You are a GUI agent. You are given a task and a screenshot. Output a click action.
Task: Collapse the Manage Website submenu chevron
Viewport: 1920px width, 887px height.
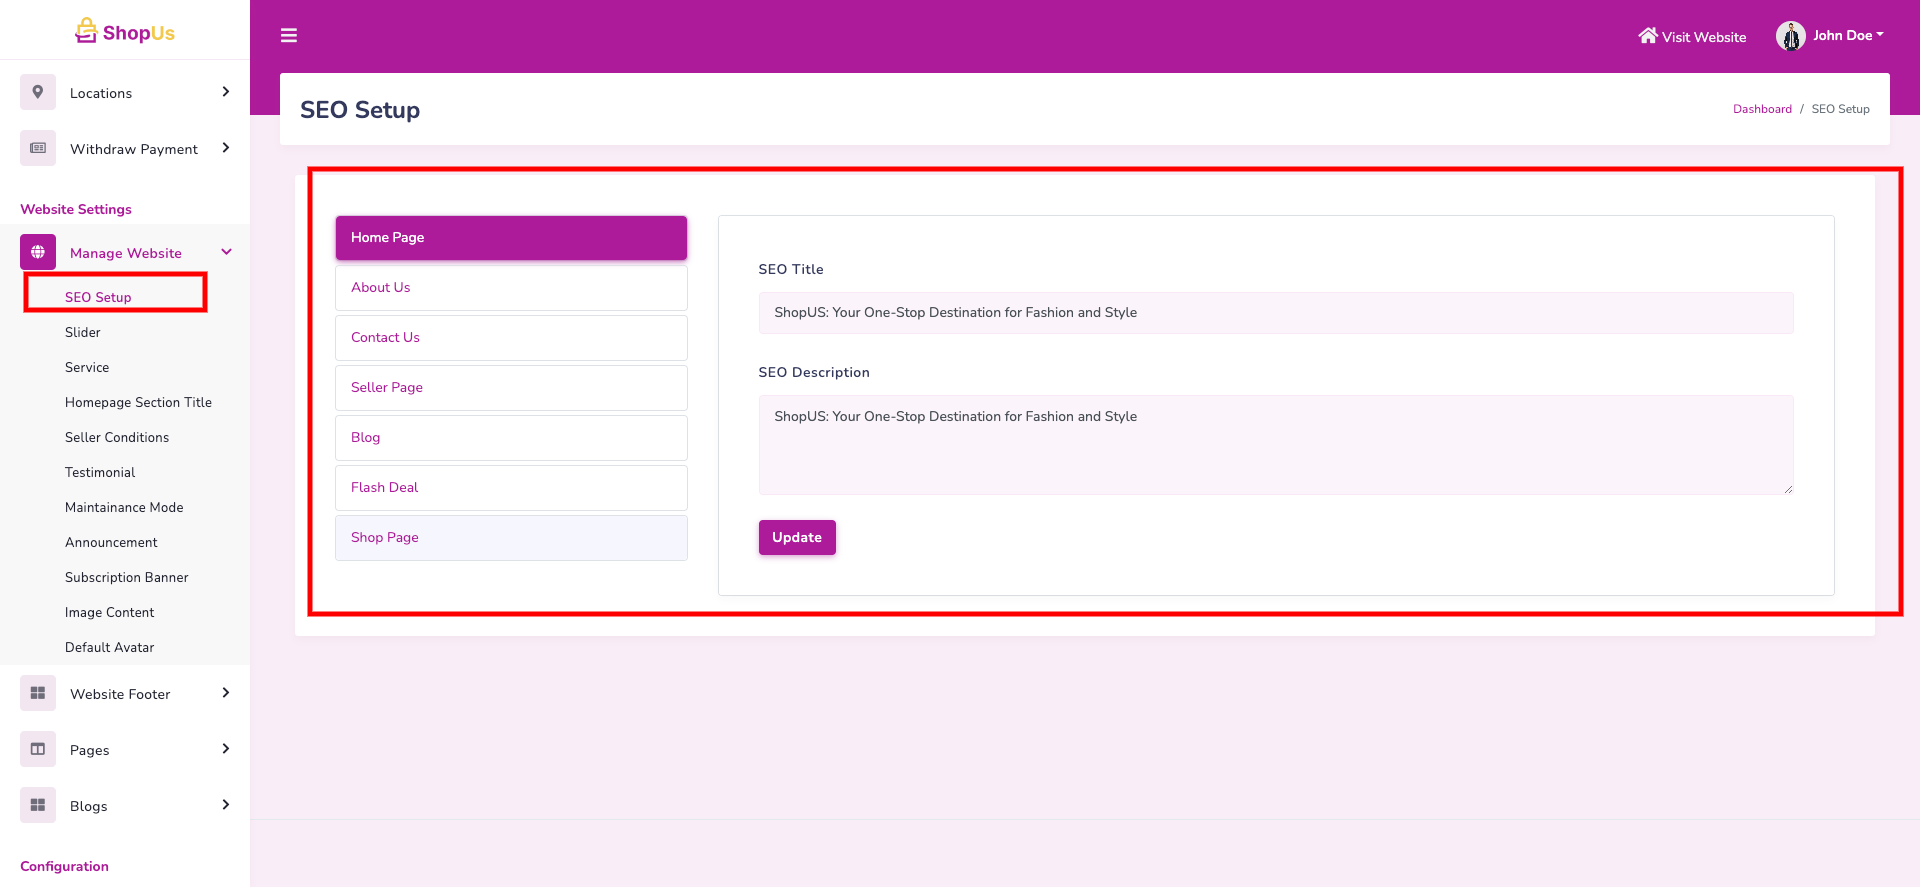tap(226, 252)
